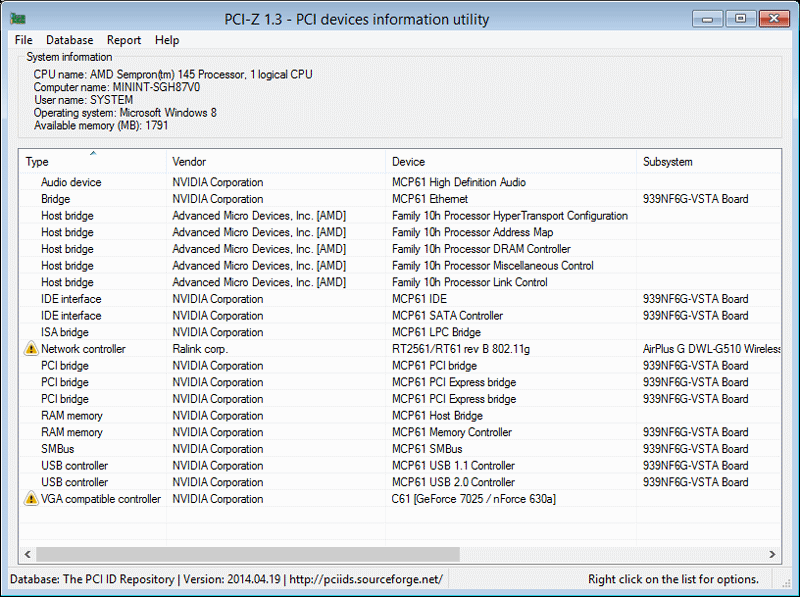800x597 pixels.
Task: Open the Report menu
Action: click(124, 40)
